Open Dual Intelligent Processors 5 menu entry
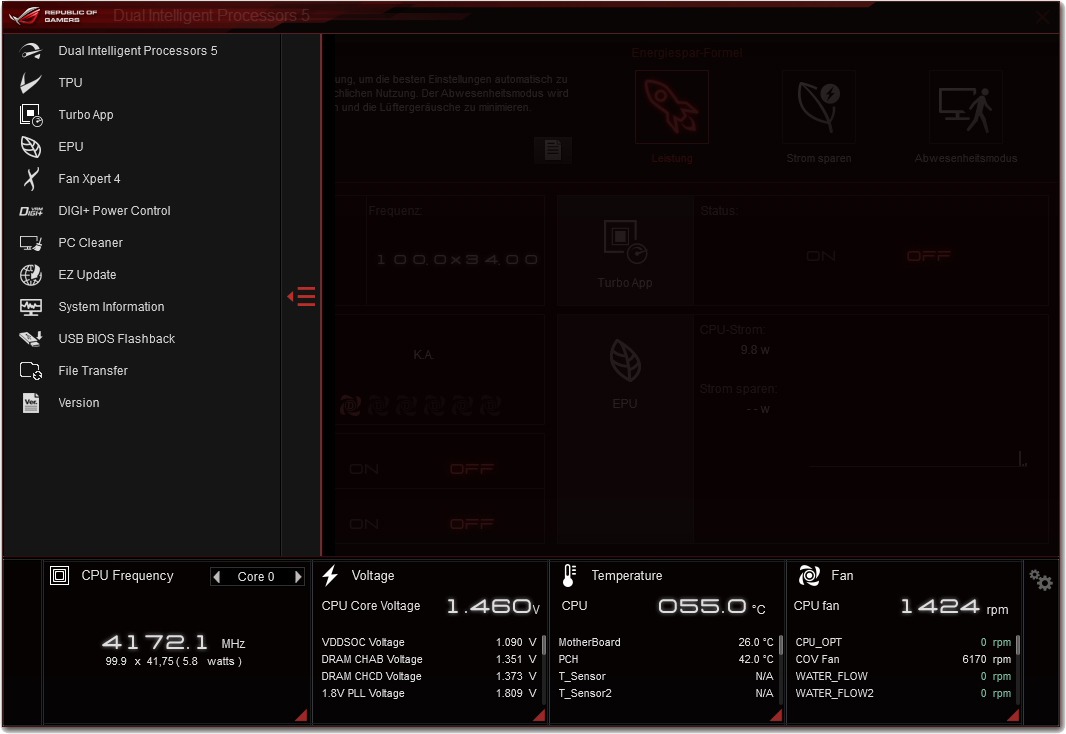1066x734 pixels. (x=137, y=51)
